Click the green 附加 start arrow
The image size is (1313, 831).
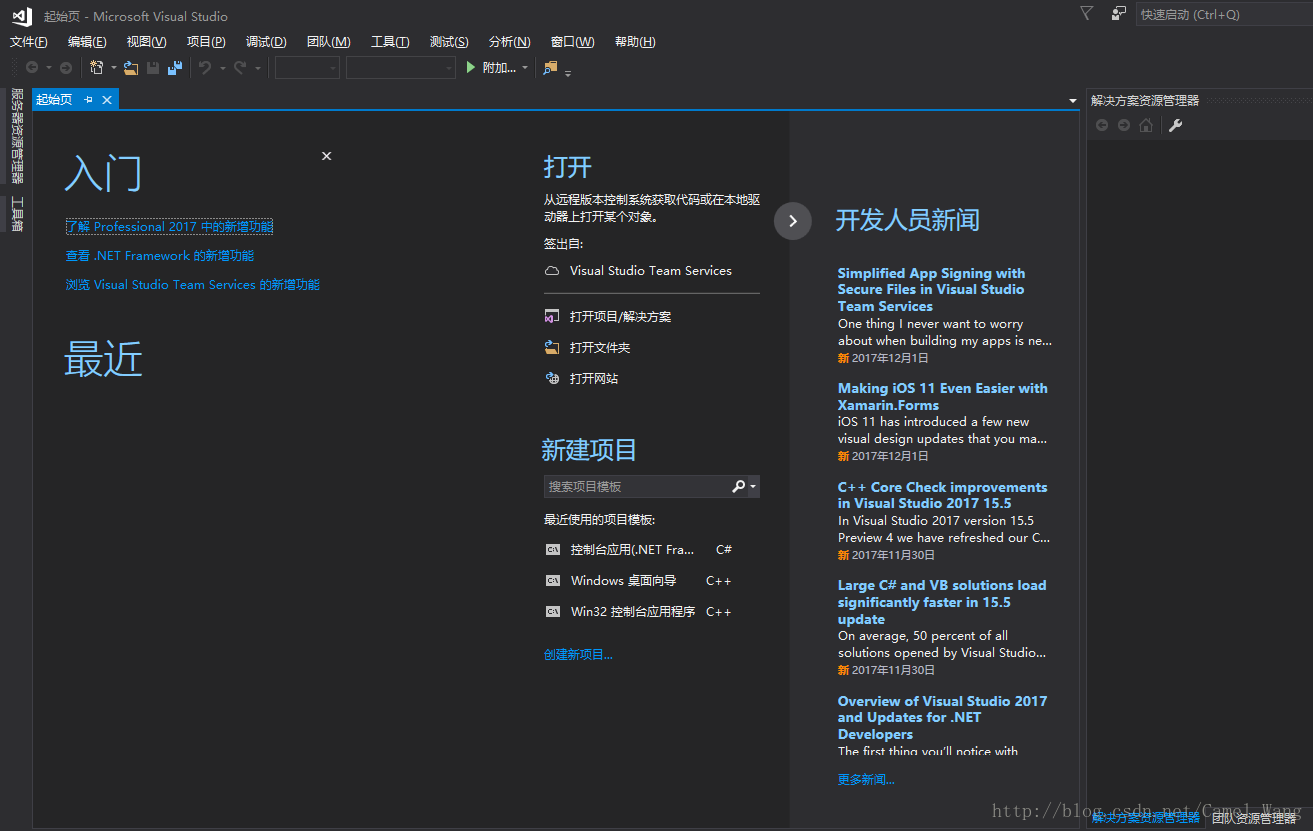472,68
